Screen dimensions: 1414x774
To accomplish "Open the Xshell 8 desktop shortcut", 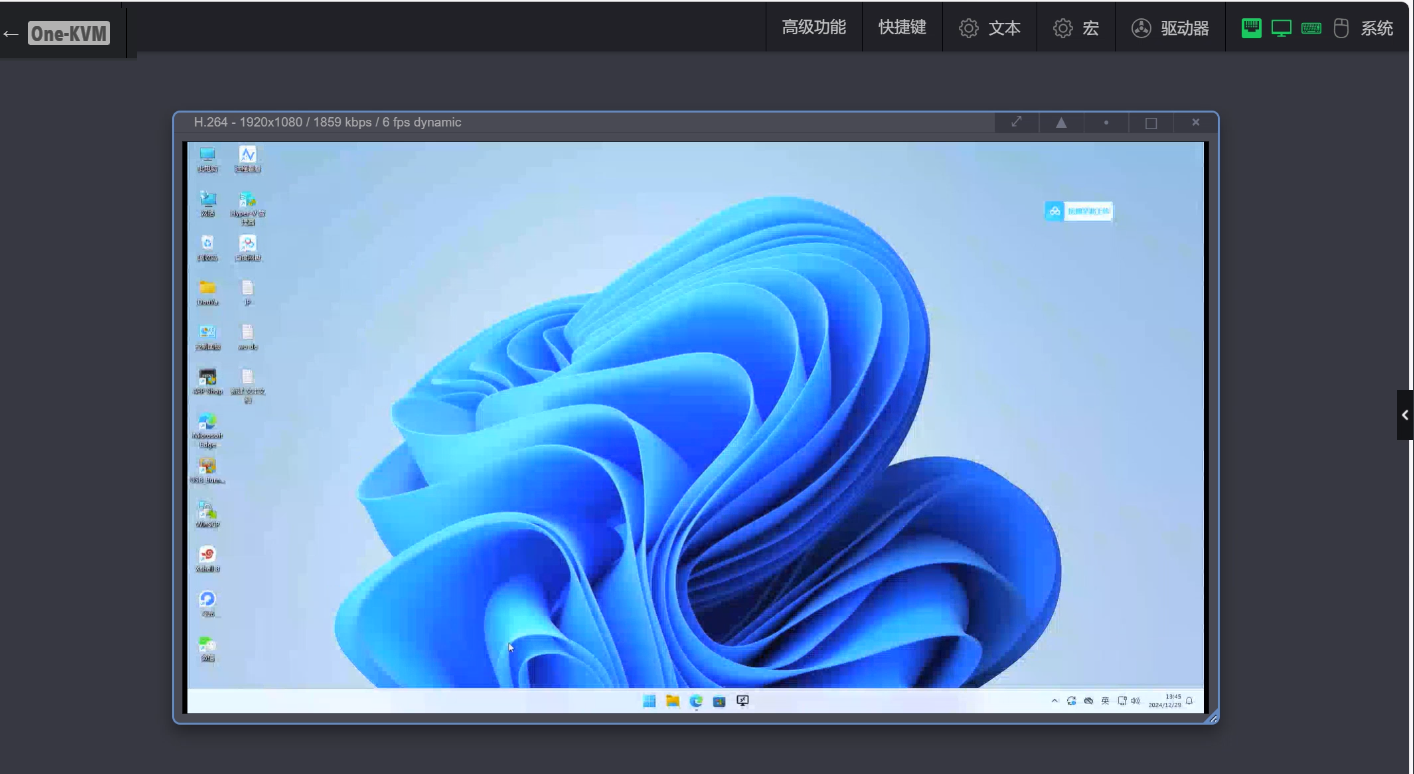I will (x=207, y=558).
